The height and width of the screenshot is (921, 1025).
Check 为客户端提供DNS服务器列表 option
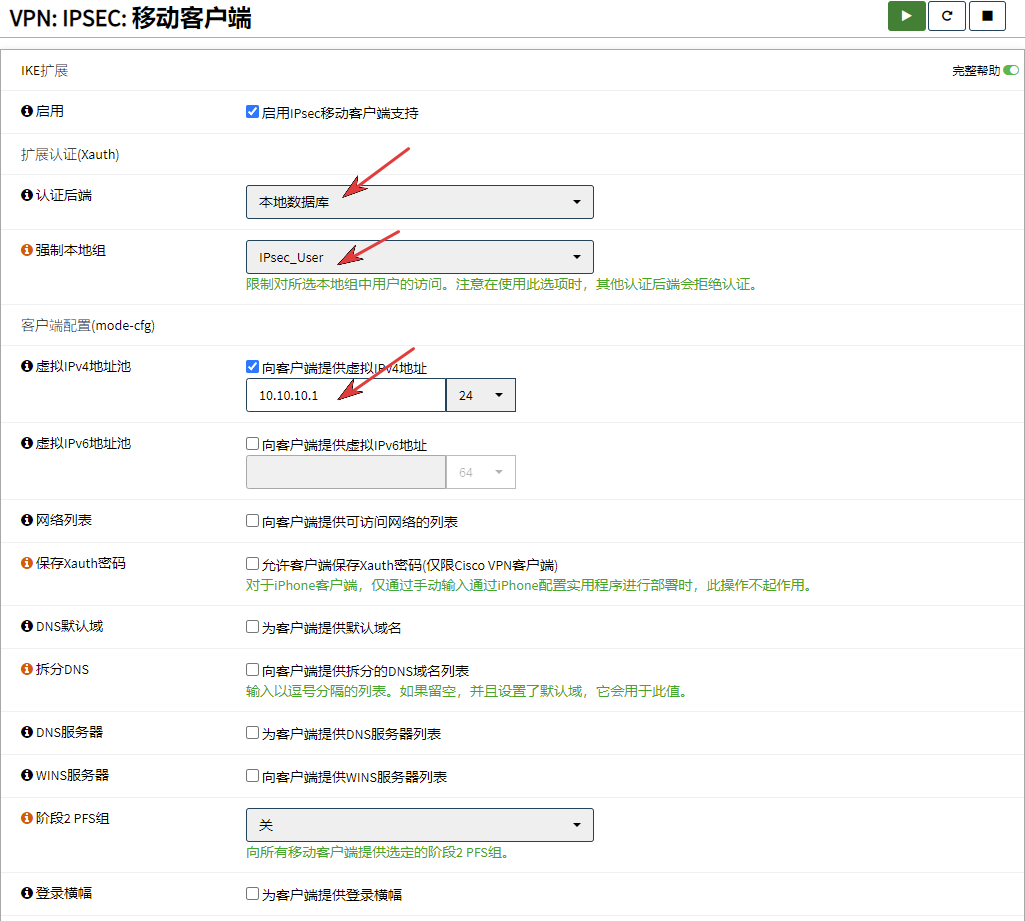point(253,733)
